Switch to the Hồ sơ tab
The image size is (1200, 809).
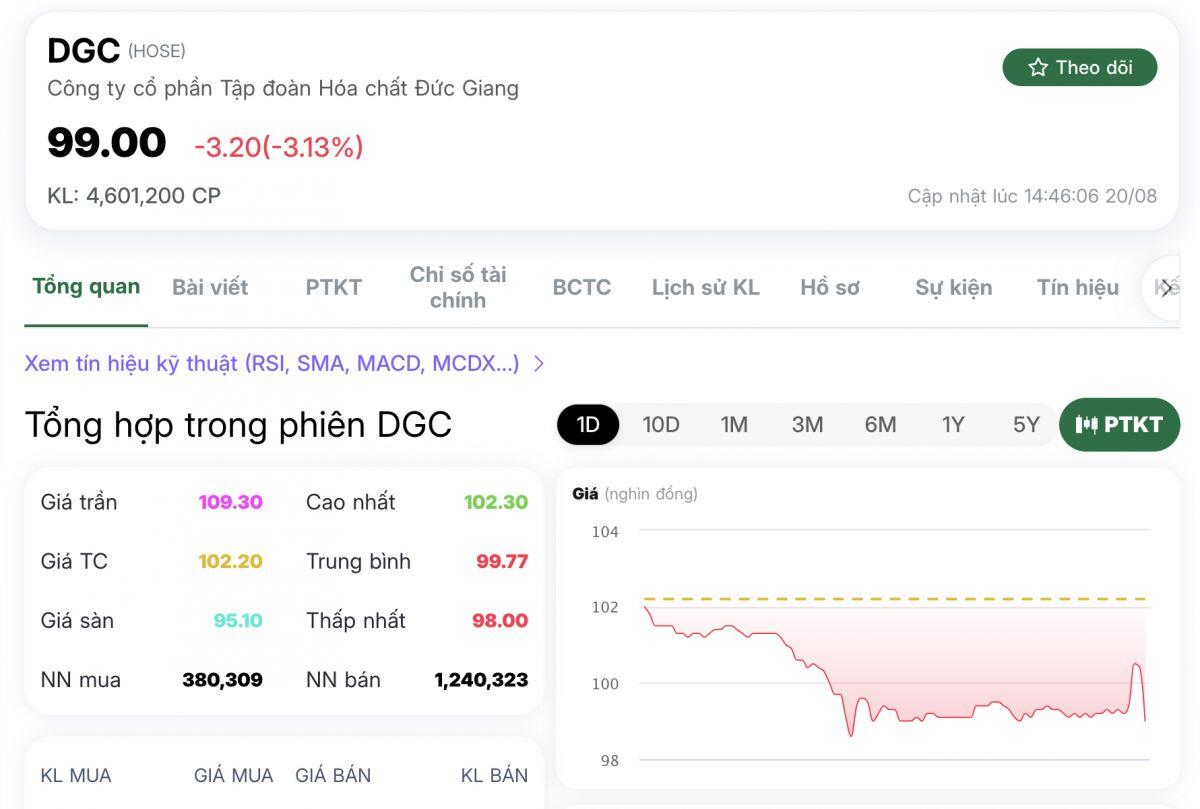pos(830,287)
